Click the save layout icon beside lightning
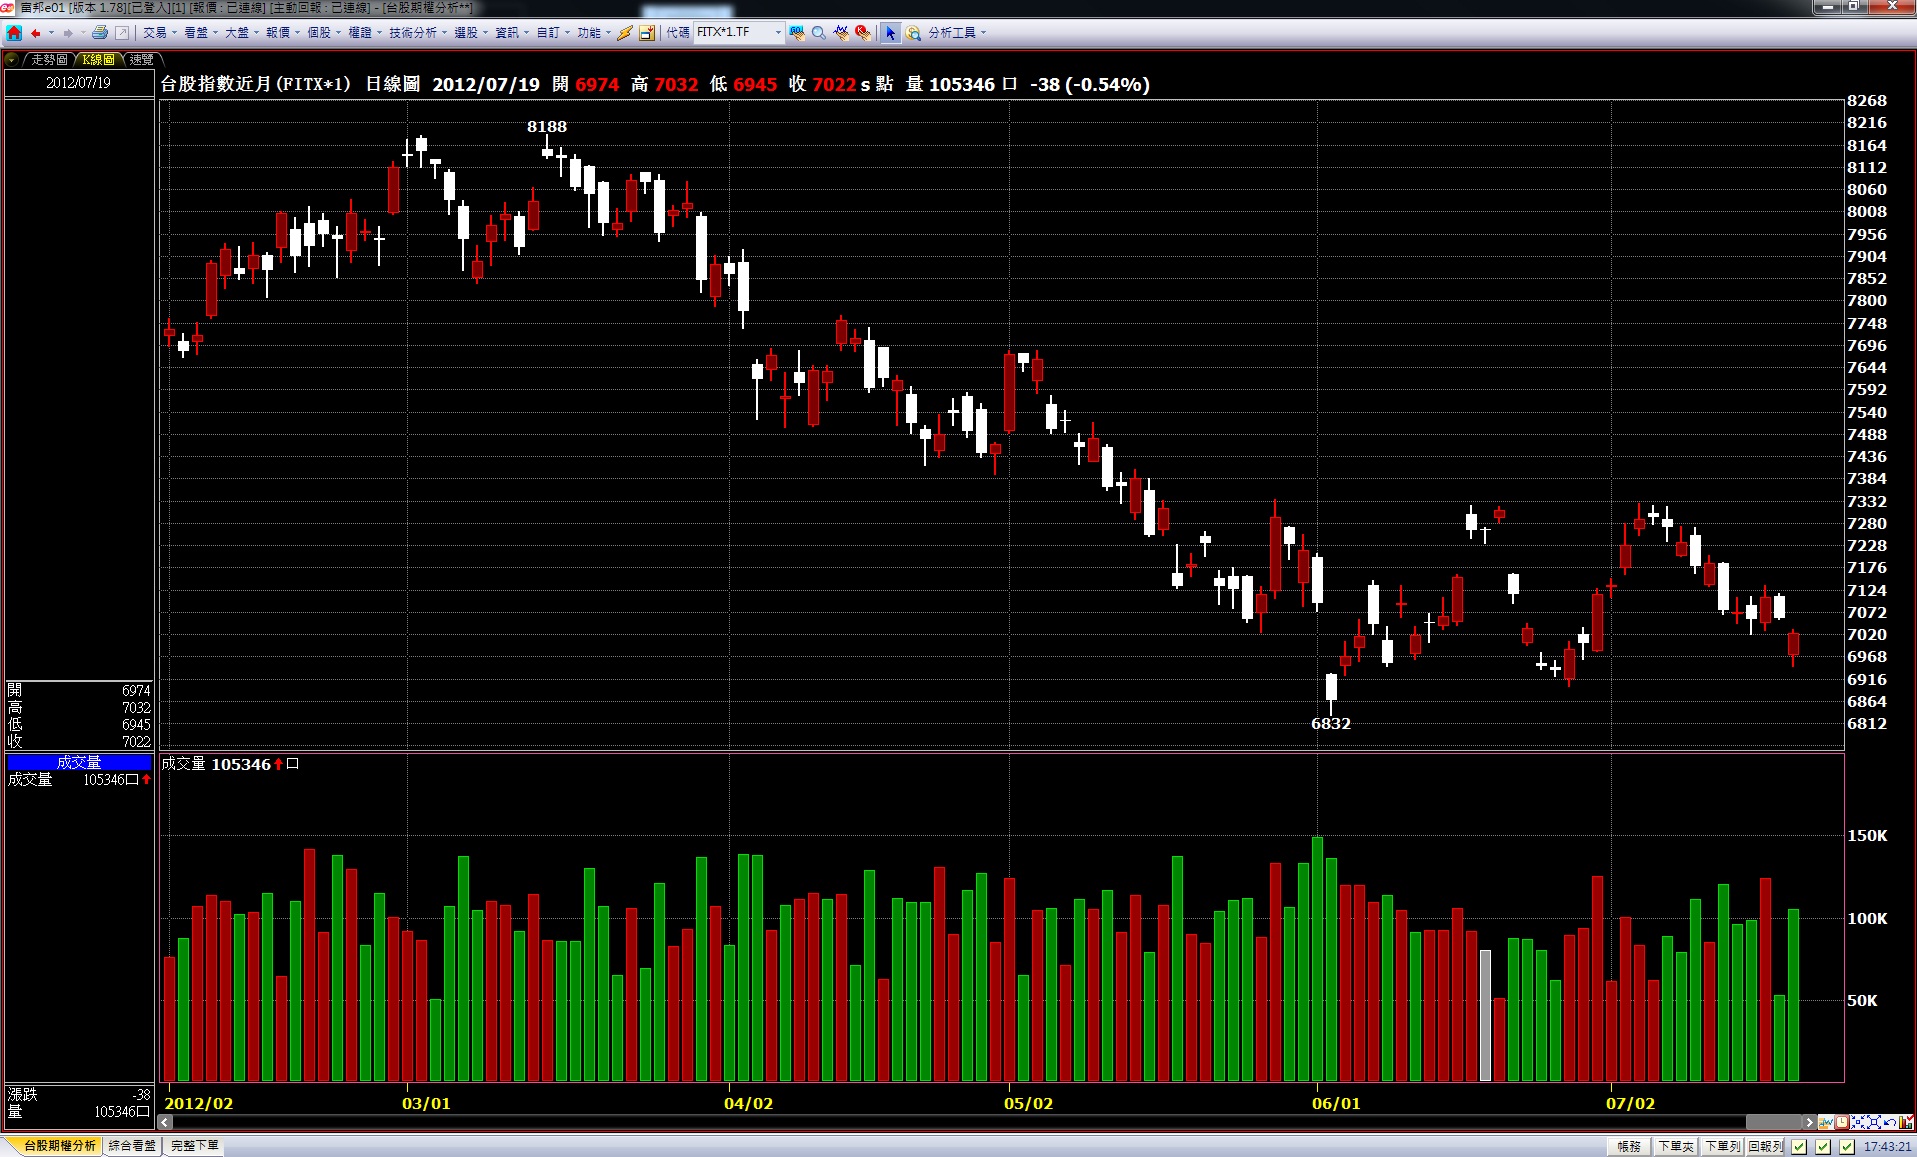This screenshot has height=1157, width=1917. [647, 33]
